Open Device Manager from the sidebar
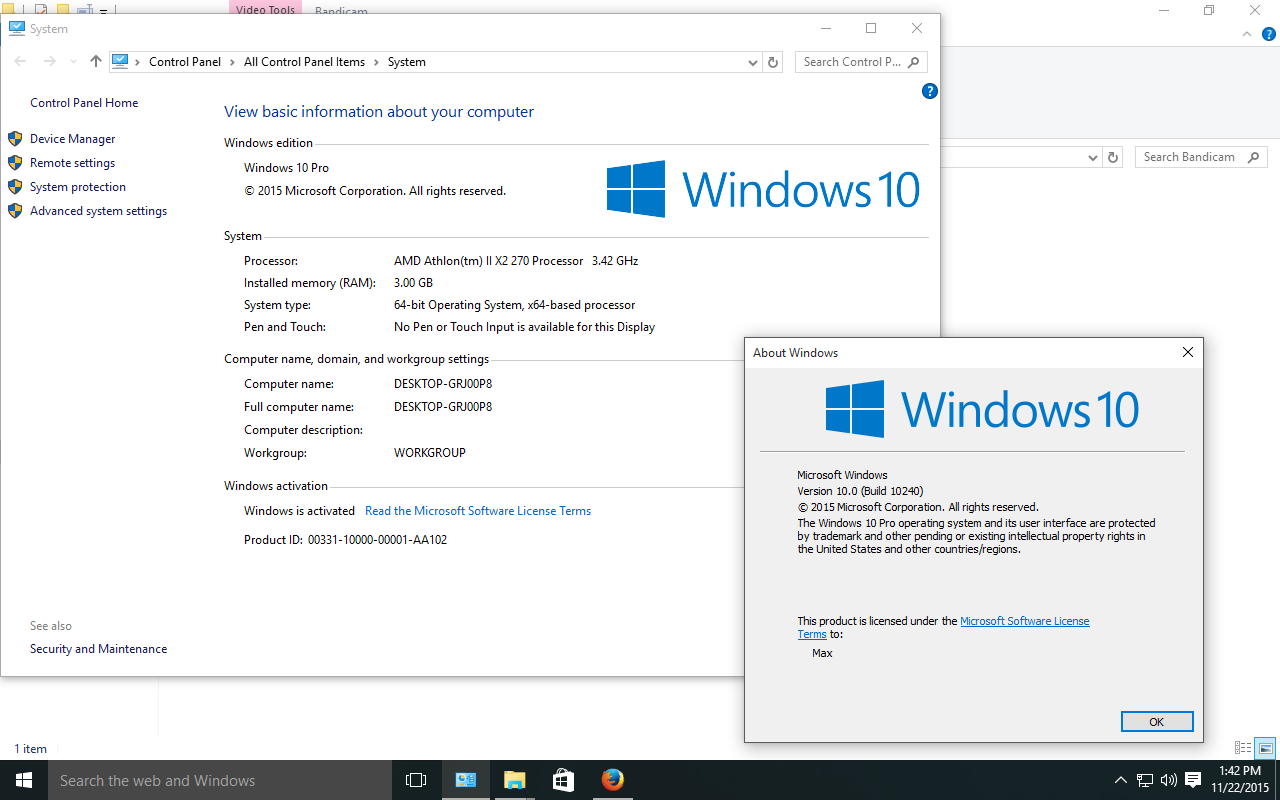The height and width of the screenshot is (800, 1280). click(x=72, y=138)
